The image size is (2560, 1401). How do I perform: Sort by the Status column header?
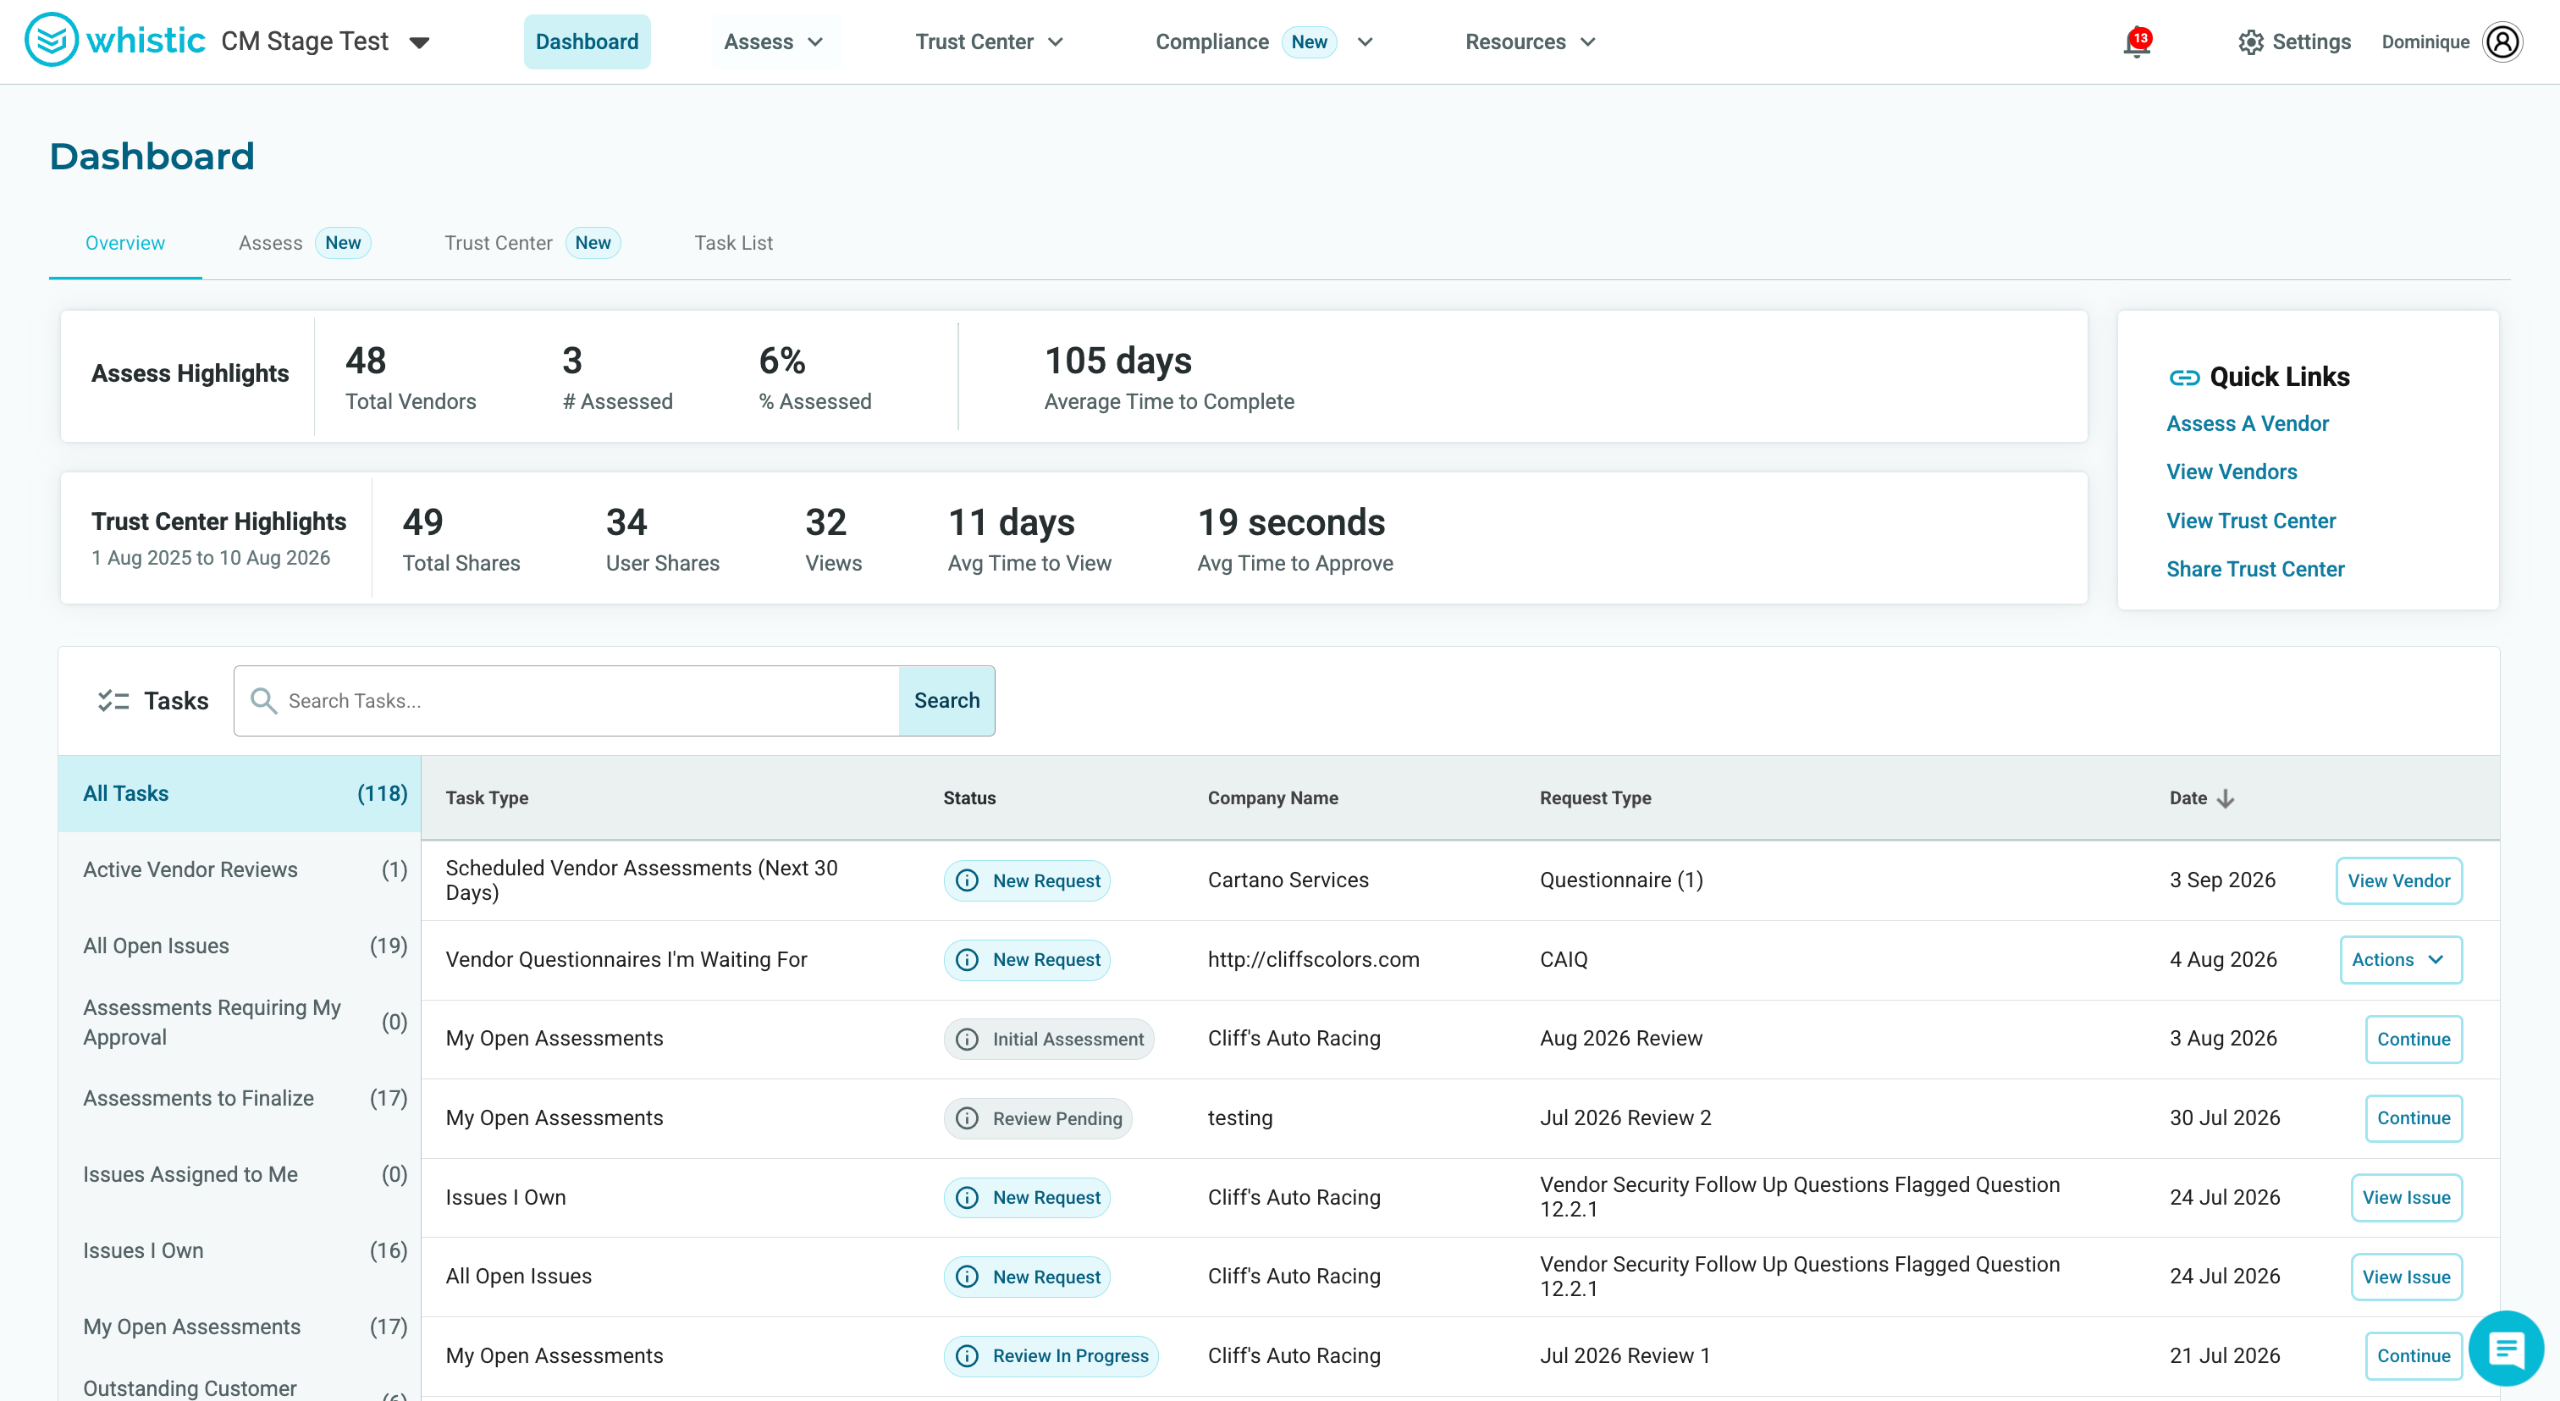coord(969,798)
